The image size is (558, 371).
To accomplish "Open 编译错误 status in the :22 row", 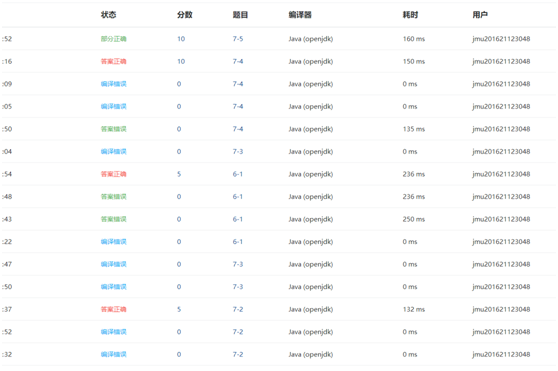I will 114,242.
